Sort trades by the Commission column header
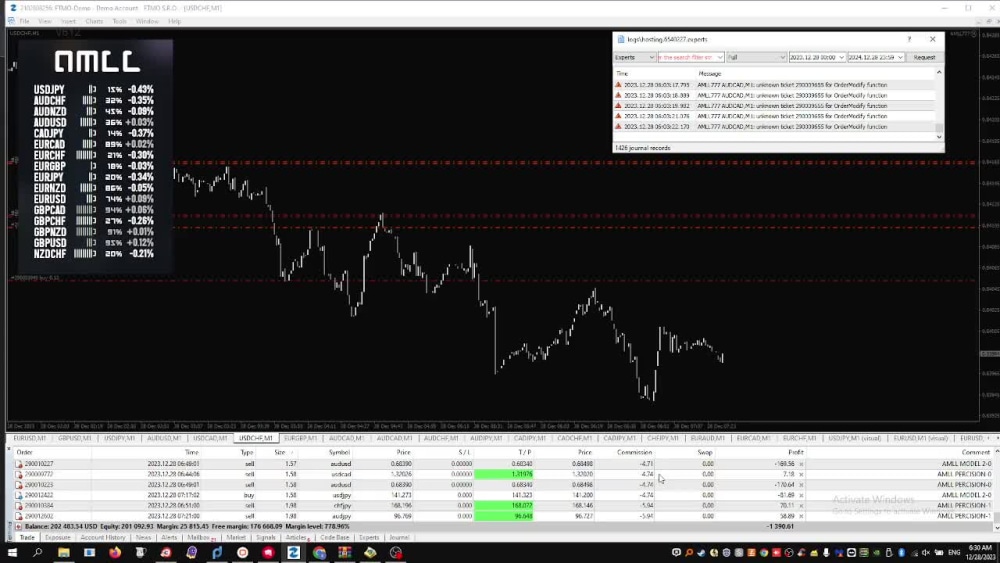 (x=634, y=452)
